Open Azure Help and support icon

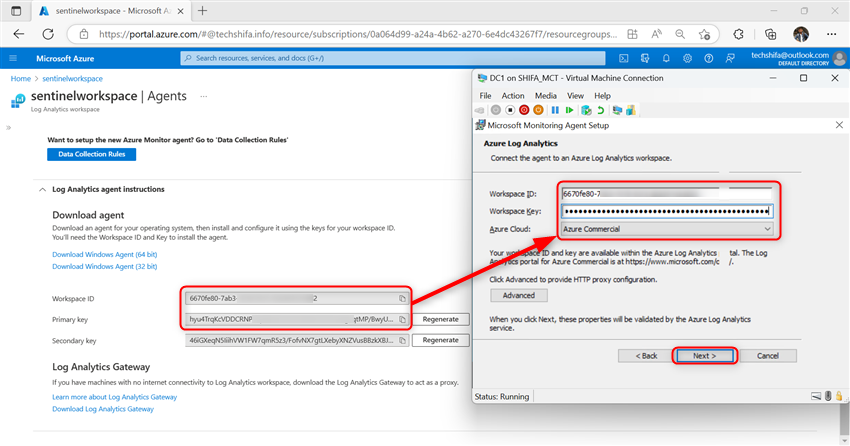(709, 58)
